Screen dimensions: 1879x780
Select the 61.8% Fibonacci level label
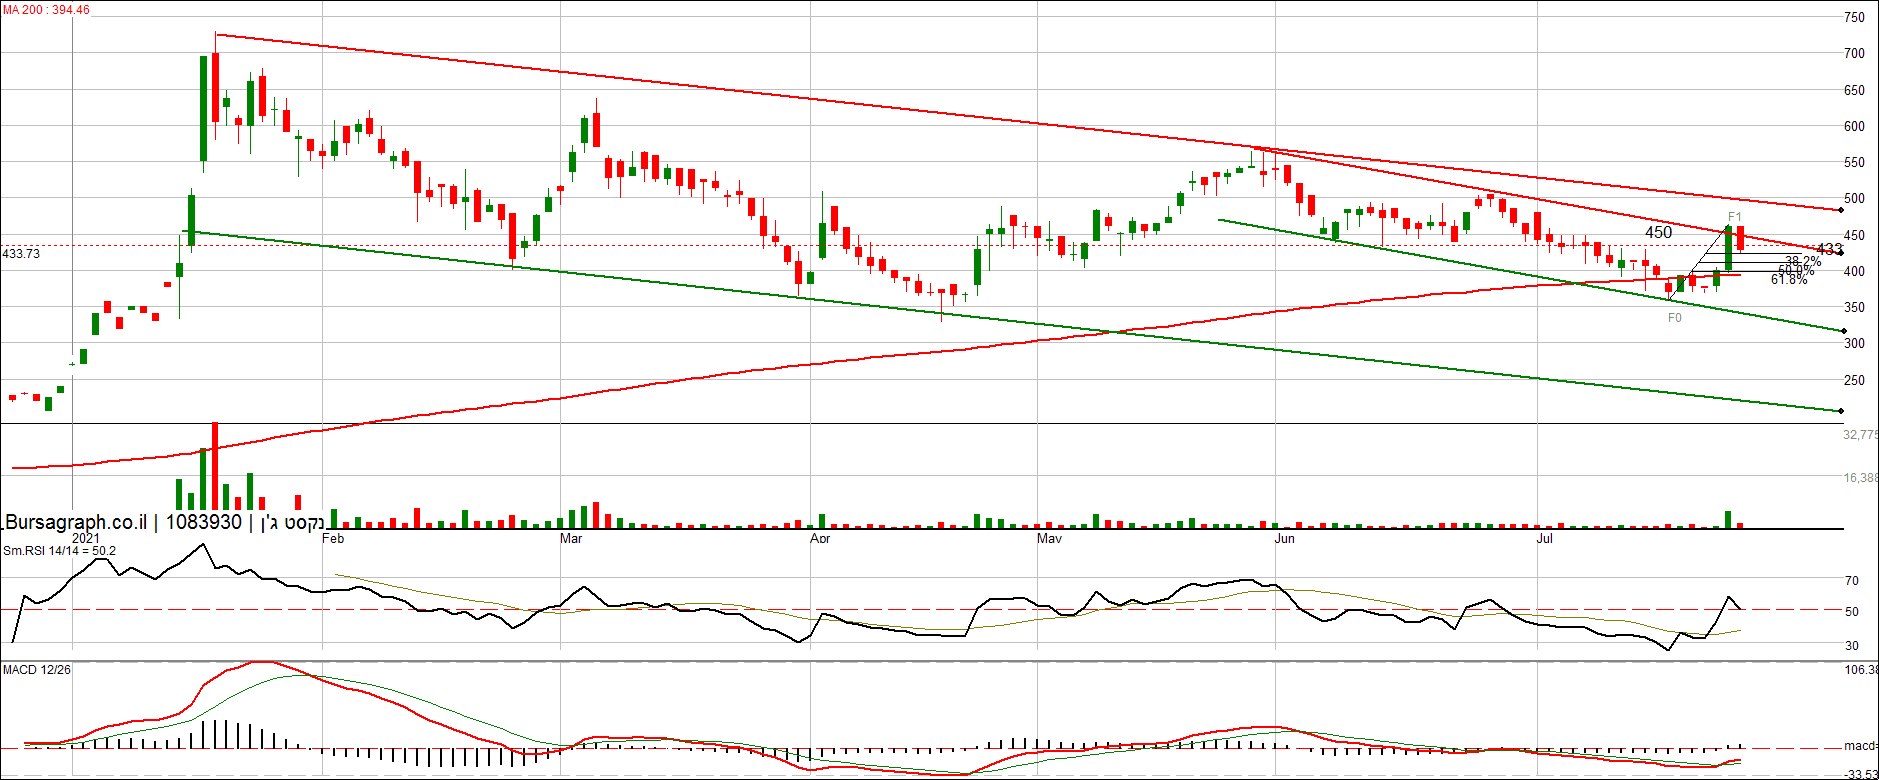coord(1789,280)
